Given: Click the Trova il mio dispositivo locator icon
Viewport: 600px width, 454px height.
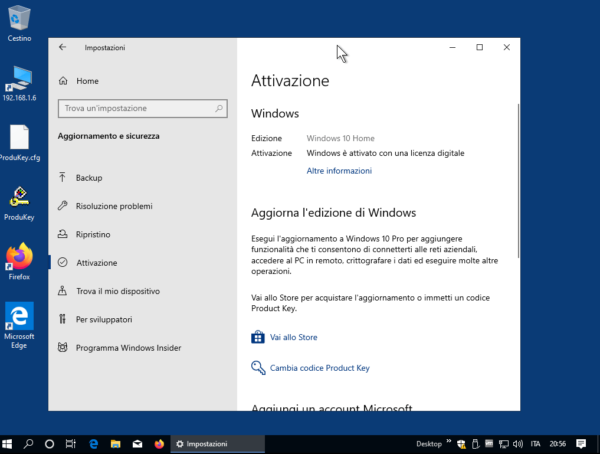Looking at the screenshot, I should pos(62,291).
